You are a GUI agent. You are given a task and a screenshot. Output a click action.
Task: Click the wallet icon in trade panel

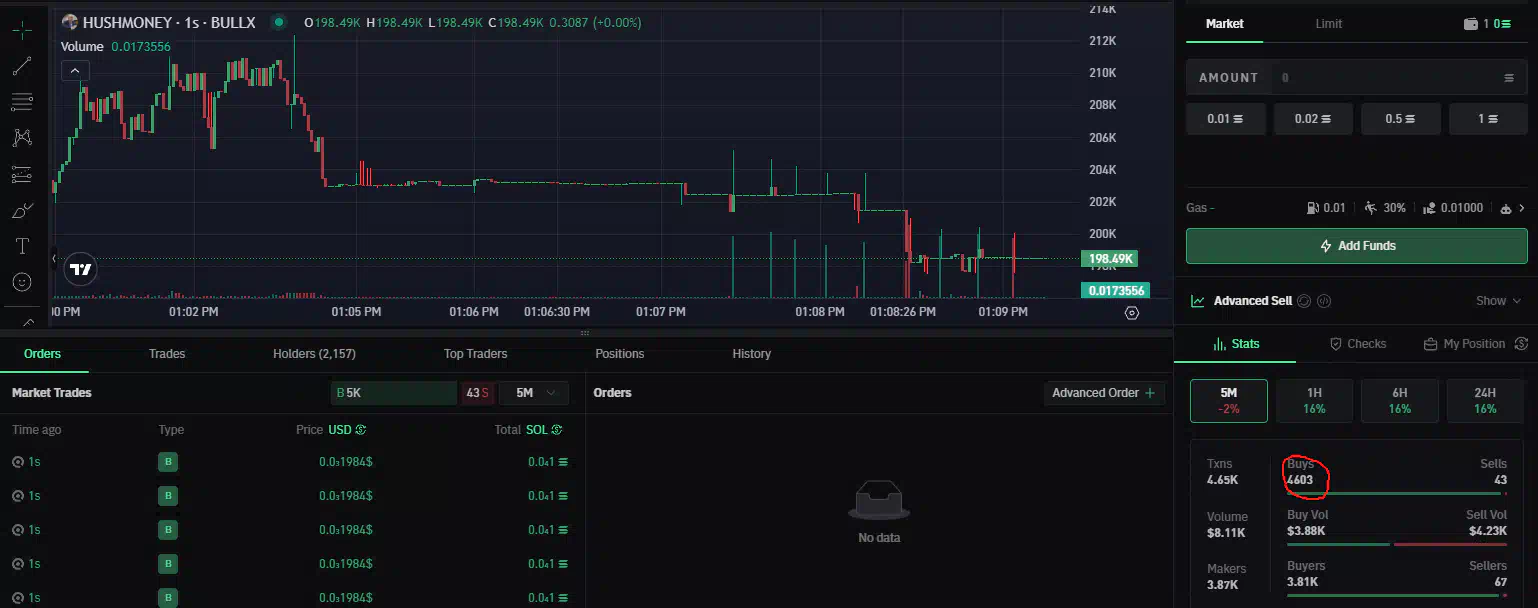pyautogui.click(x=1470, y=24)
